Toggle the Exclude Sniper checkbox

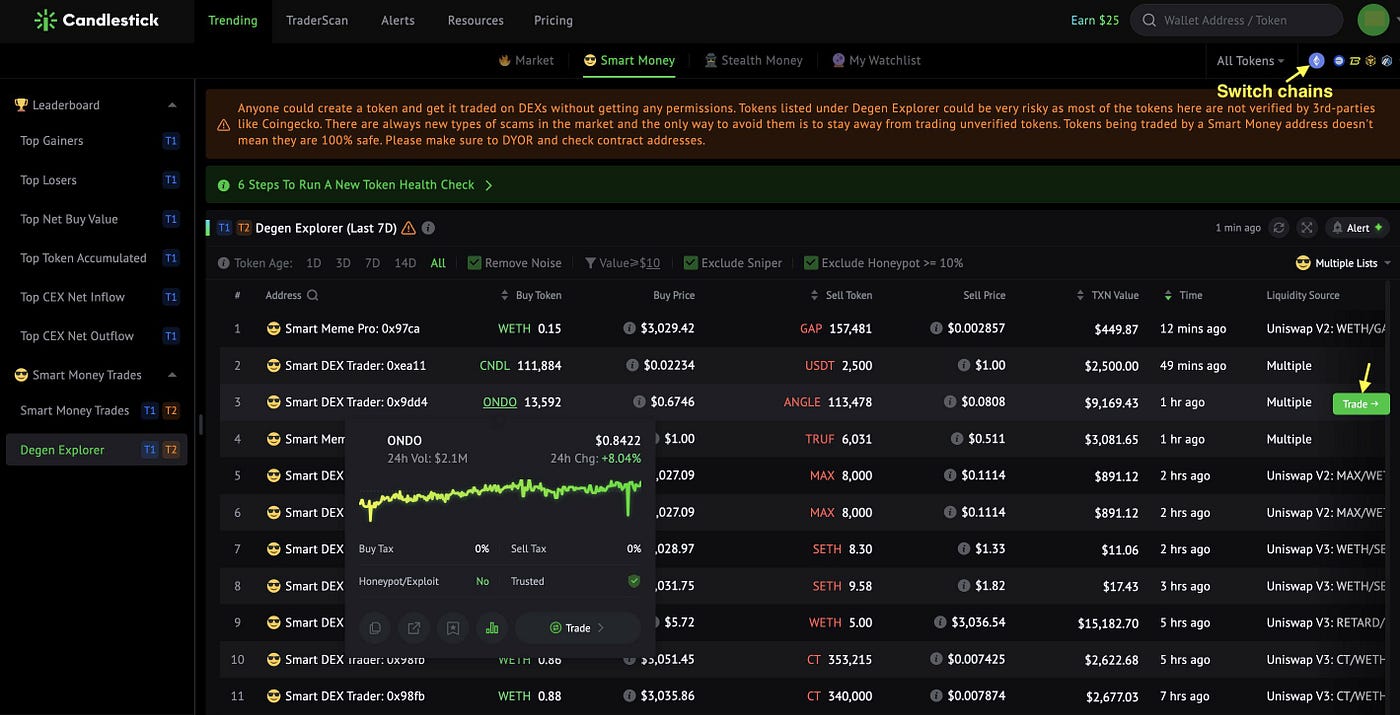691,263
